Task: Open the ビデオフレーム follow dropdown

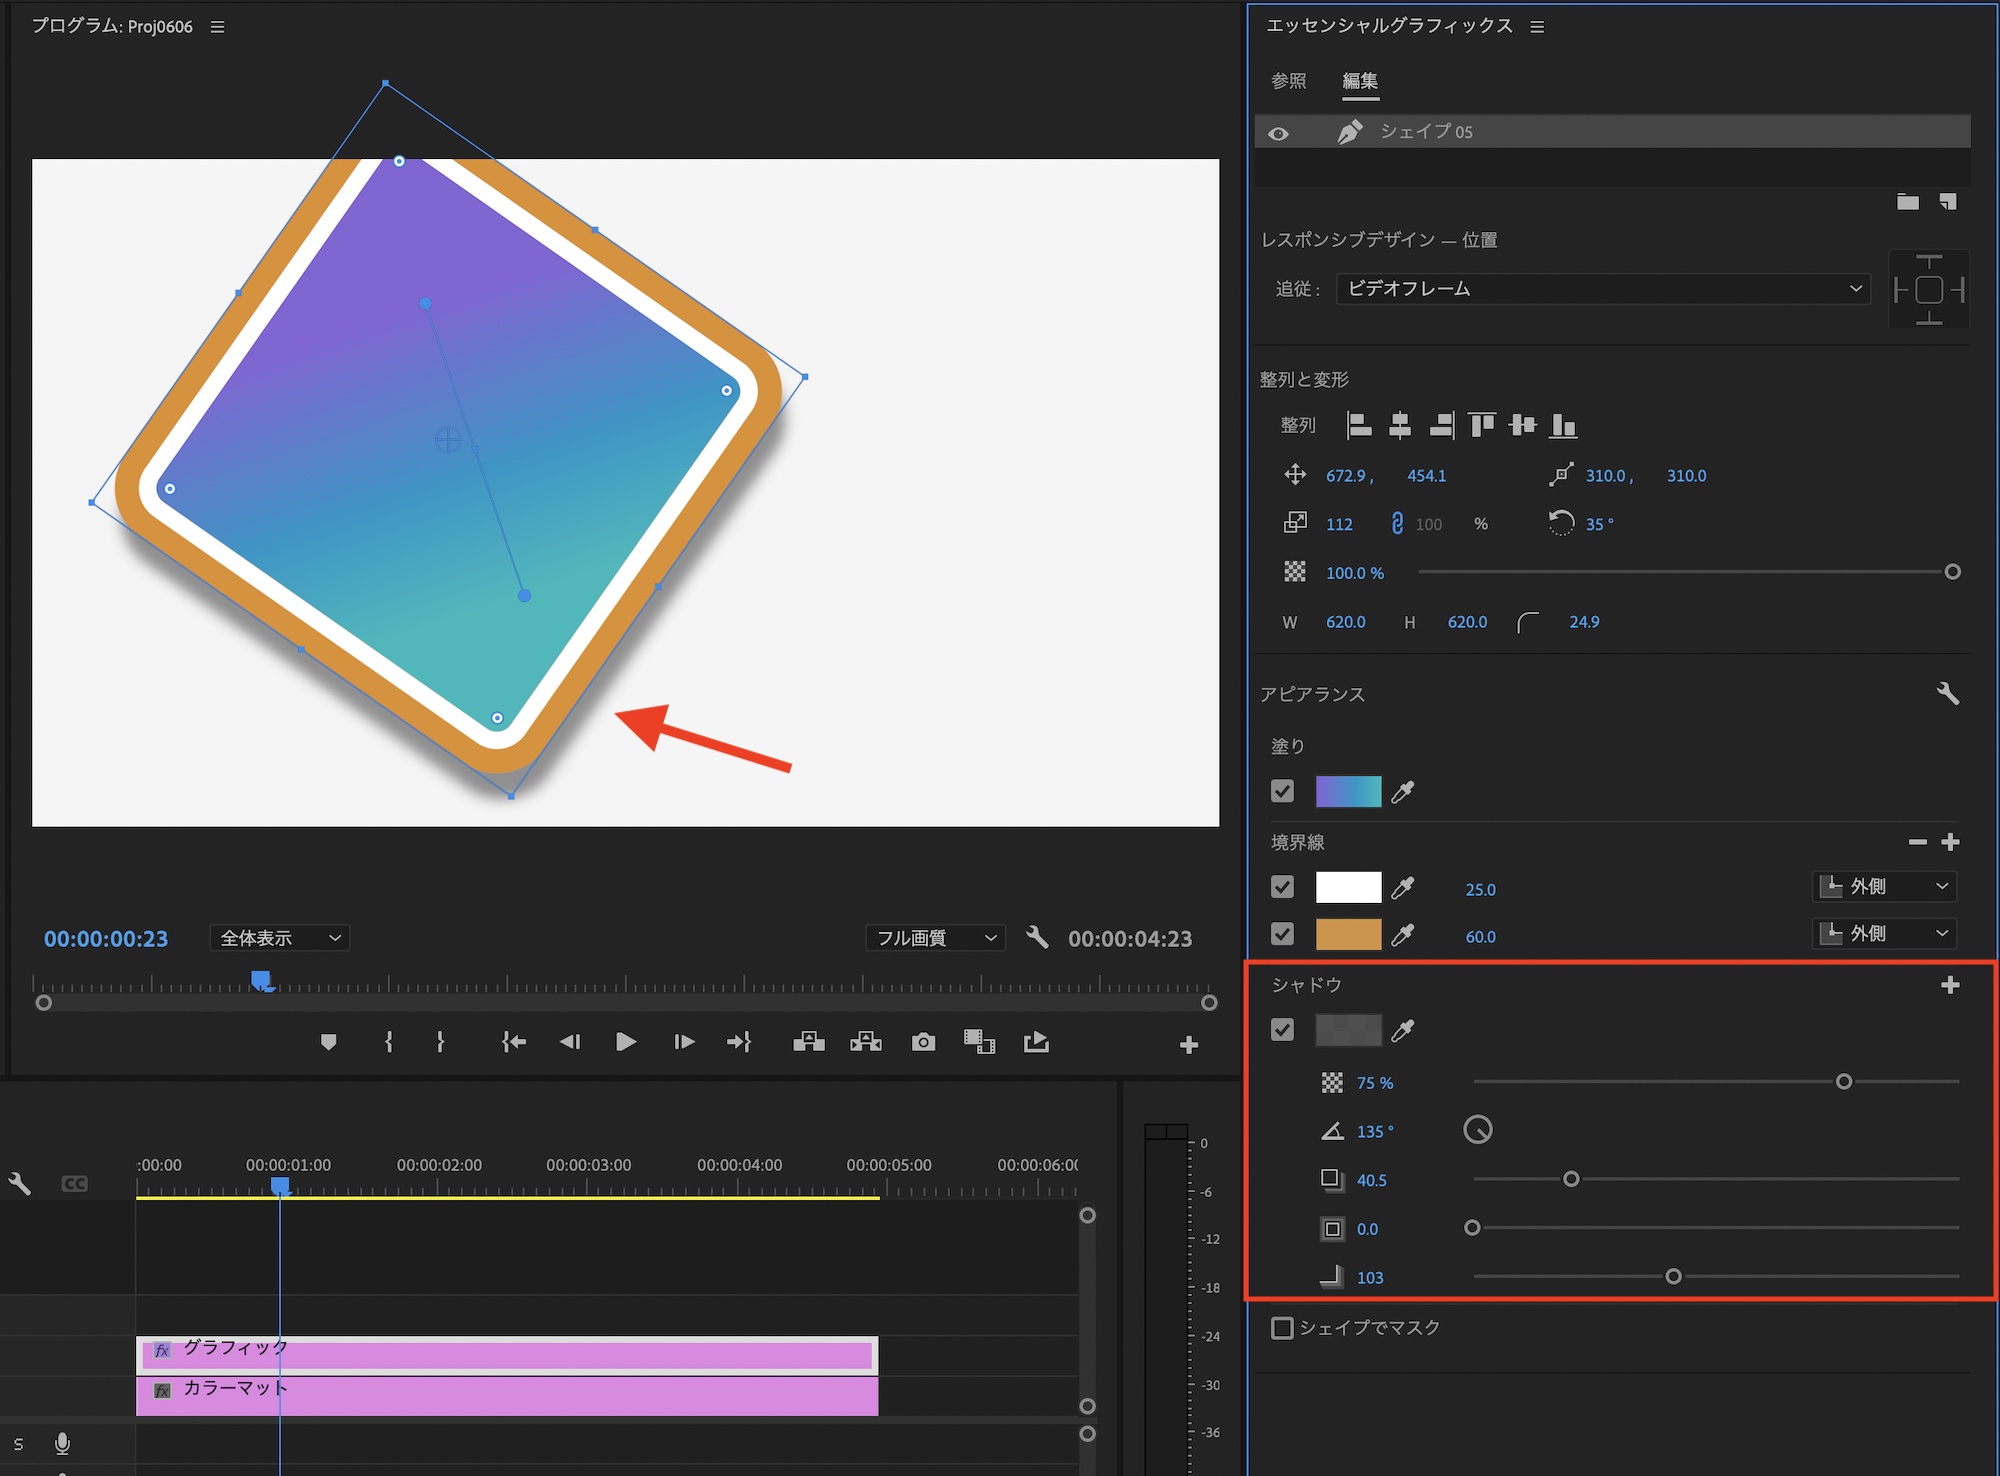Action: click(1603, 289)
